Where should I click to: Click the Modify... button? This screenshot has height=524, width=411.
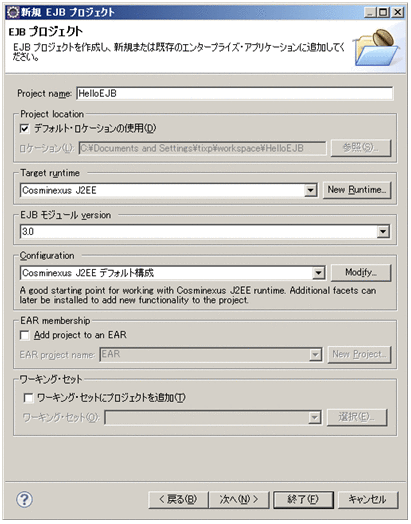(361, 273)
